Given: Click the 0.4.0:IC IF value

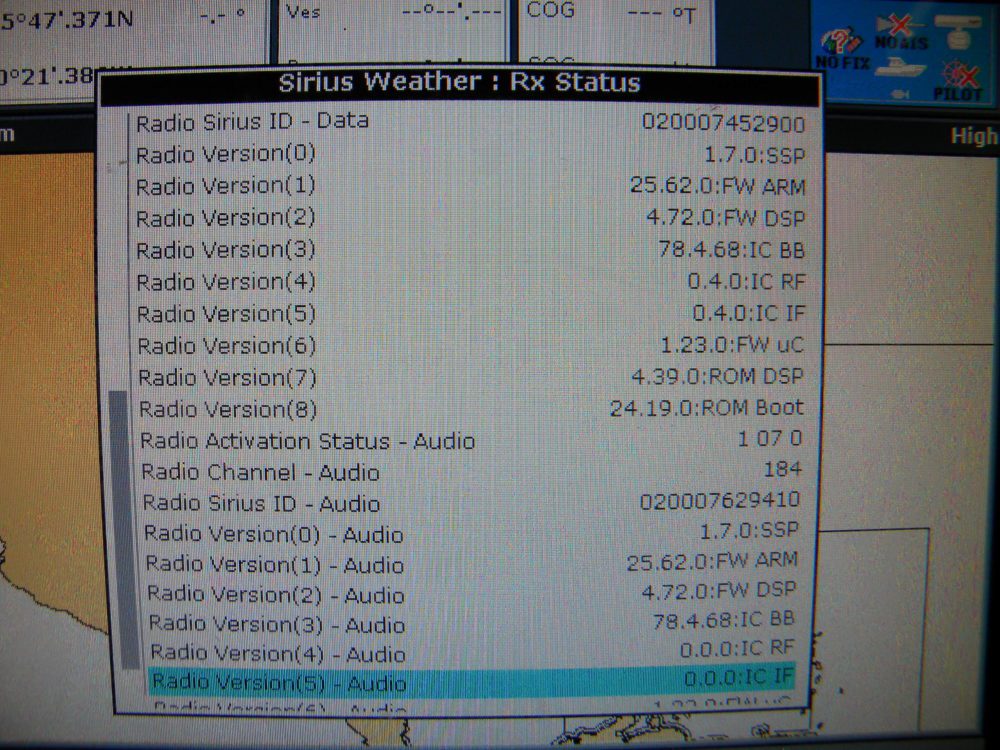Looking at the screenshot, I should pos(749,313).
